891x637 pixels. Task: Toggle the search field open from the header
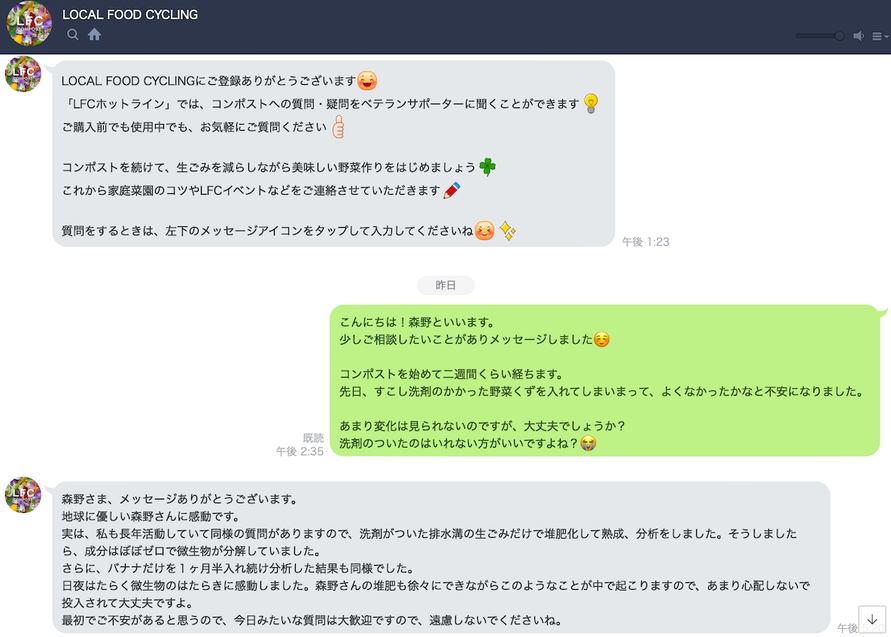(72, 34)
